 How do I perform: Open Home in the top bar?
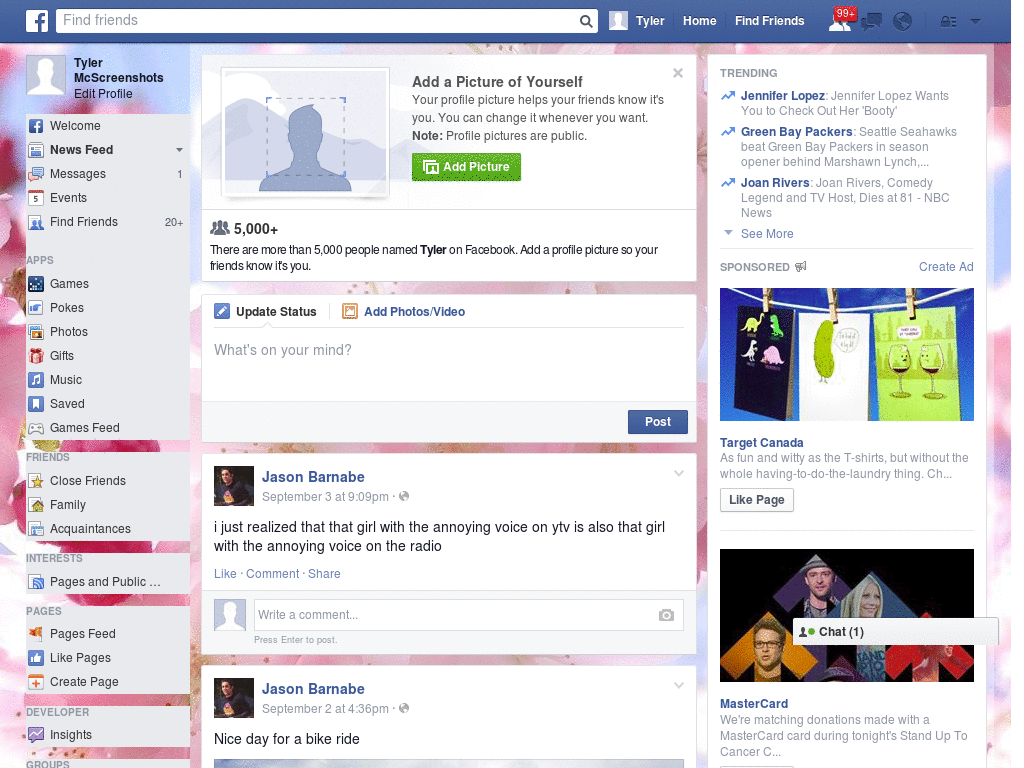coord(699,21)
